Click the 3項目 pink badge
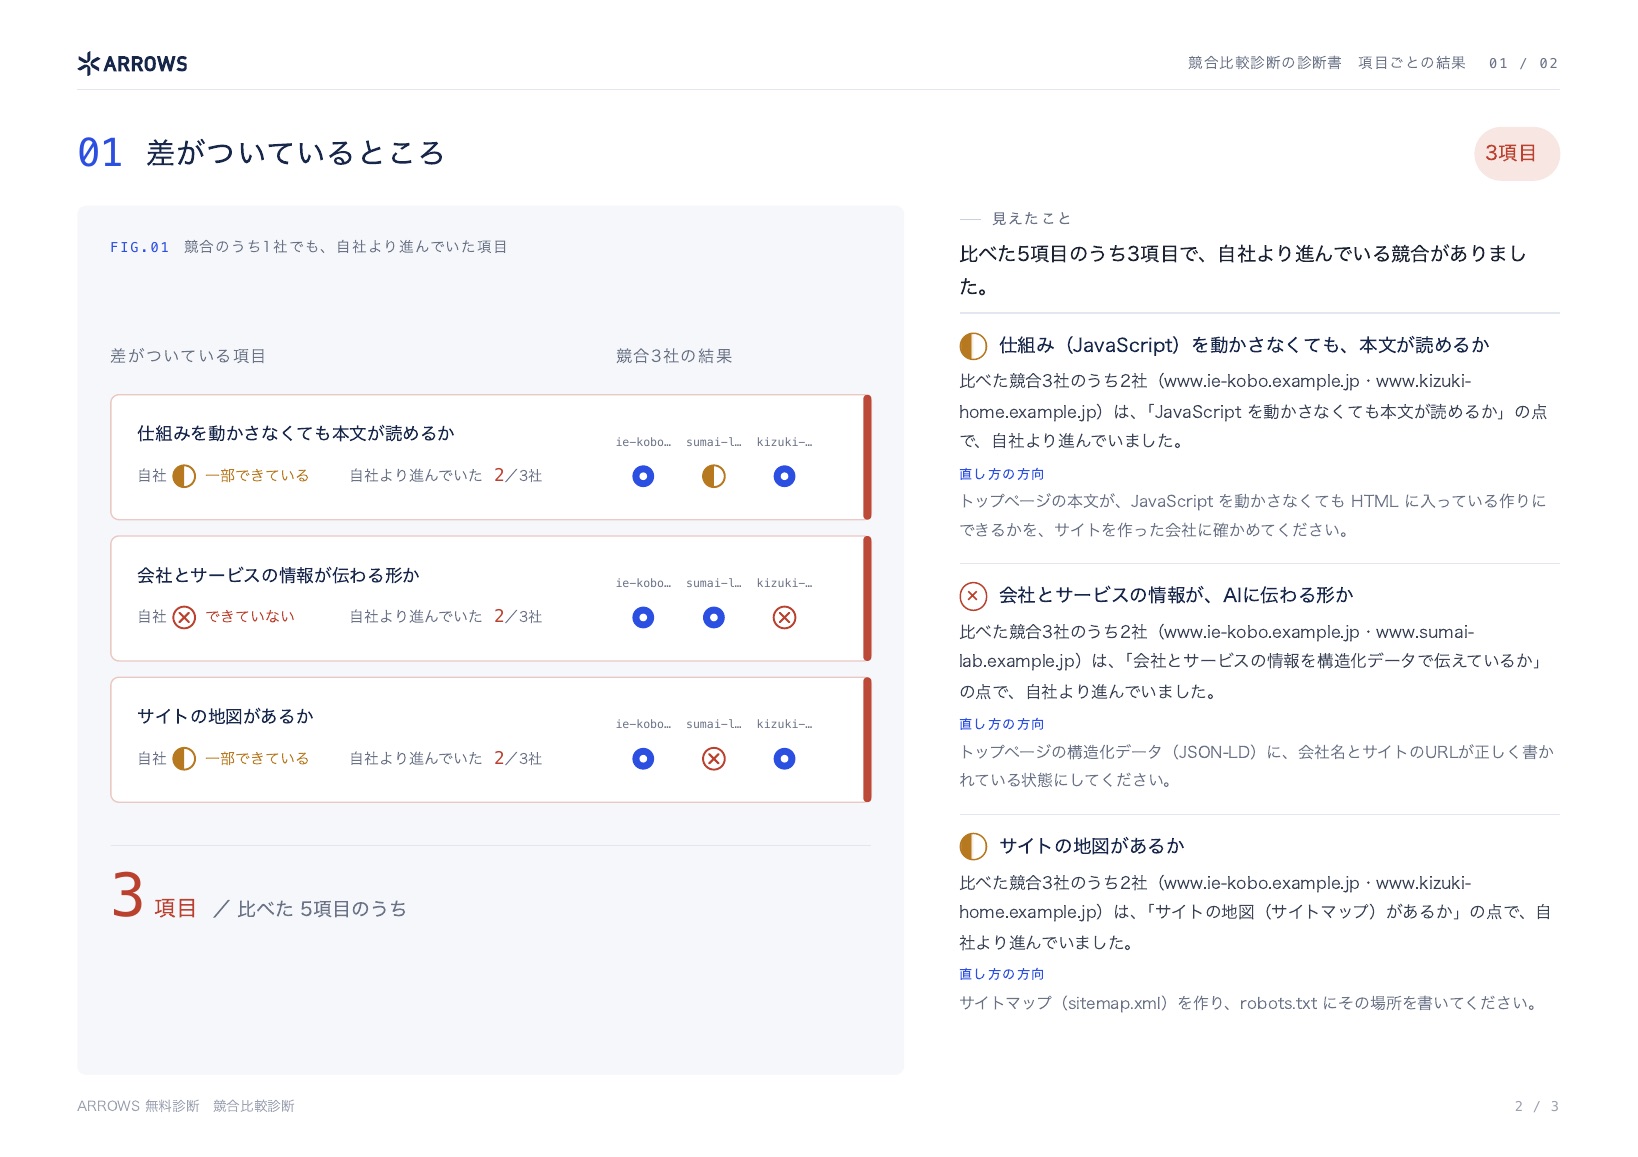 (x=1516, y=153)
